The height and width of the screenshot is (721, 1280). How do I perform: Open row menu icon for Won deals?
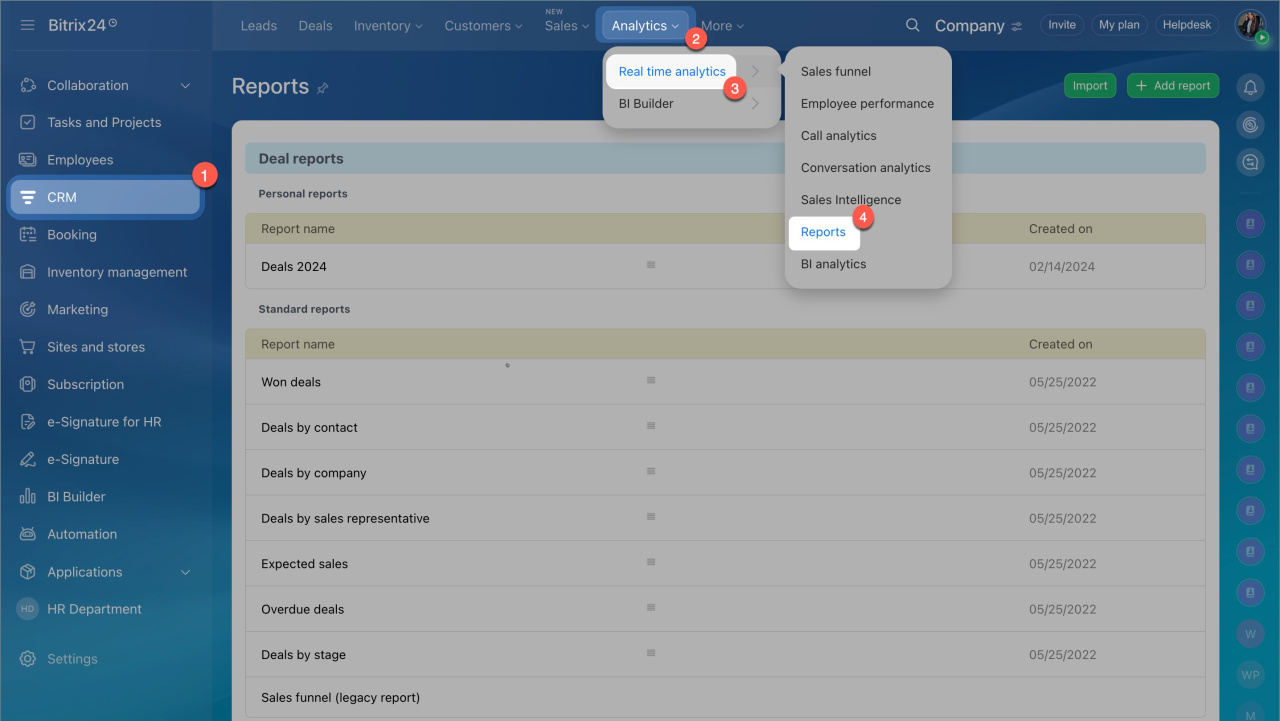click(651, 381)
